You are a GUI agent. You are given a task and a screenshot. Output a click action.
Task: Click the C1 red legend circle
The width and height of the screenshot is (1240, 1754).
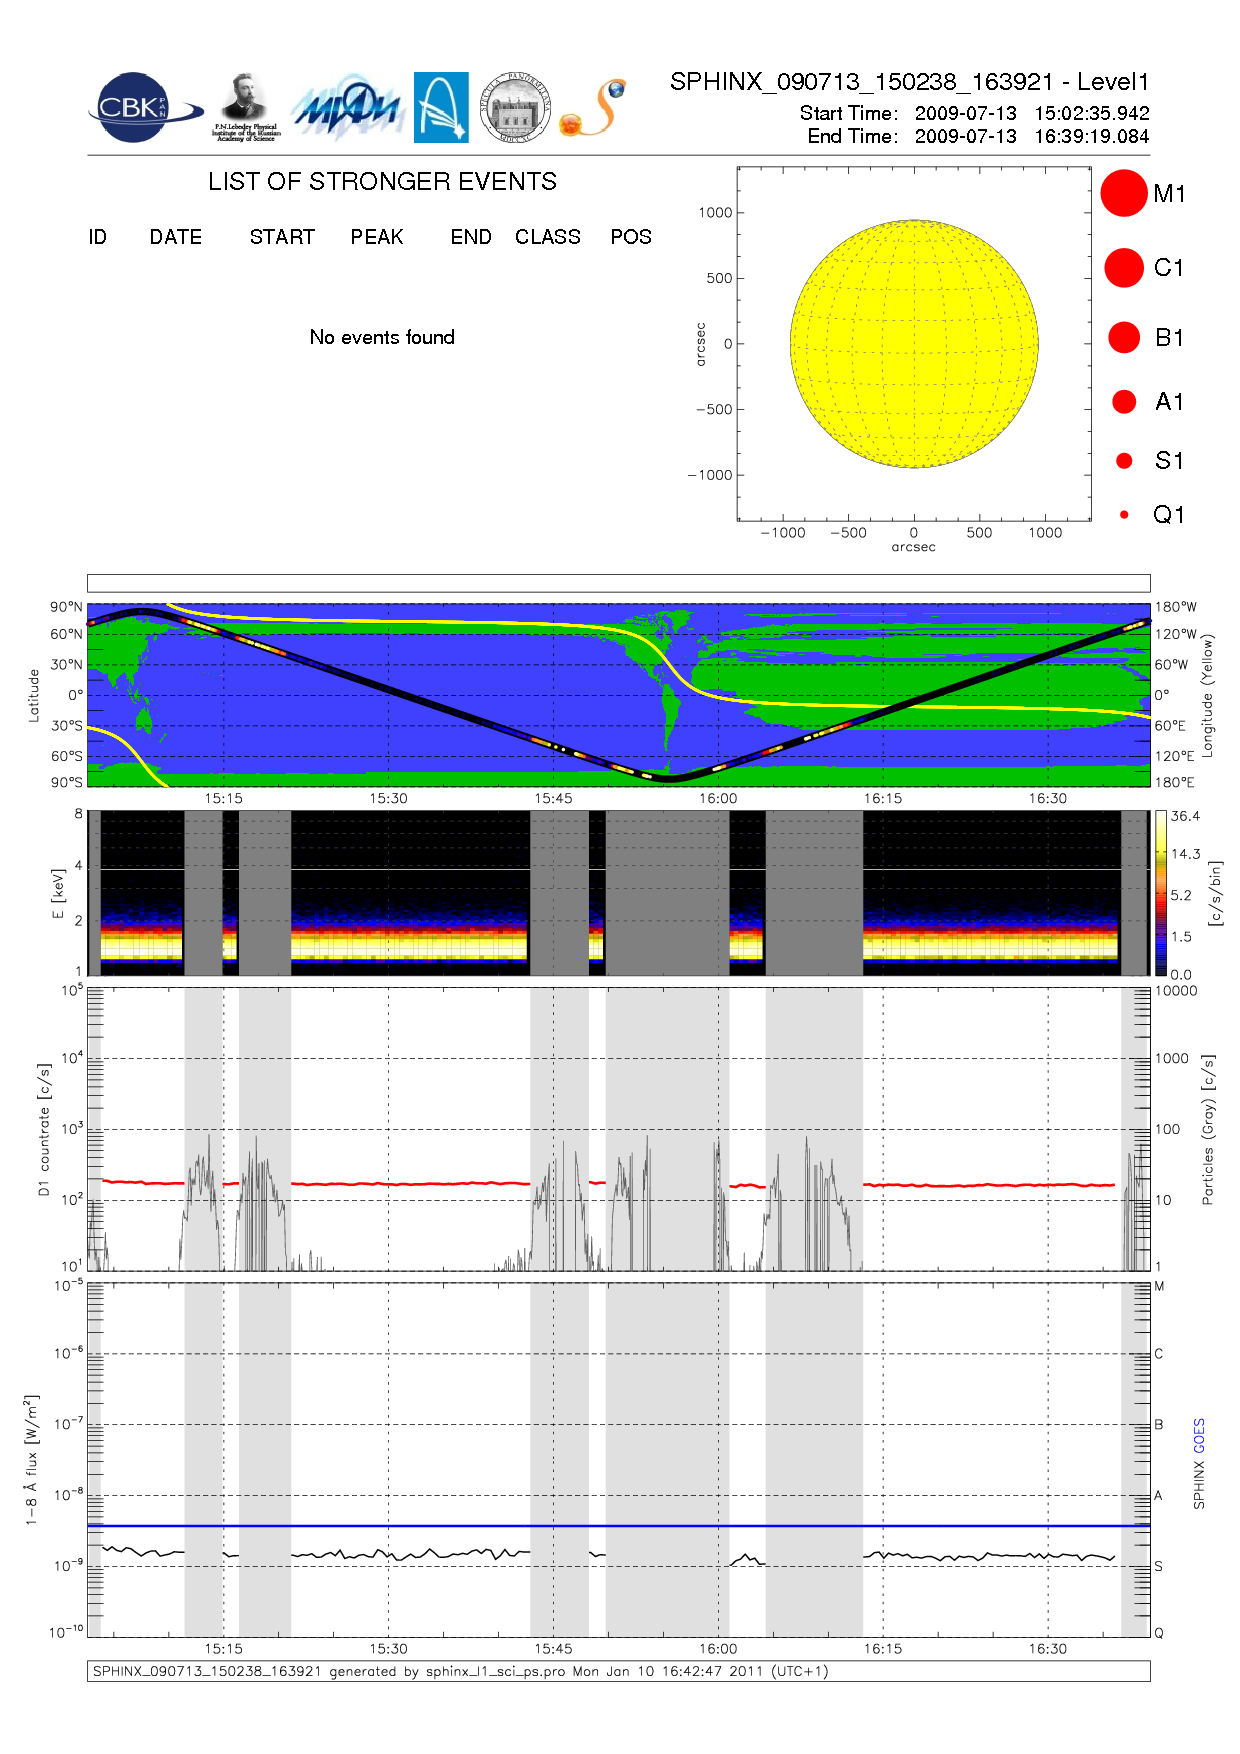(1123, 268)
